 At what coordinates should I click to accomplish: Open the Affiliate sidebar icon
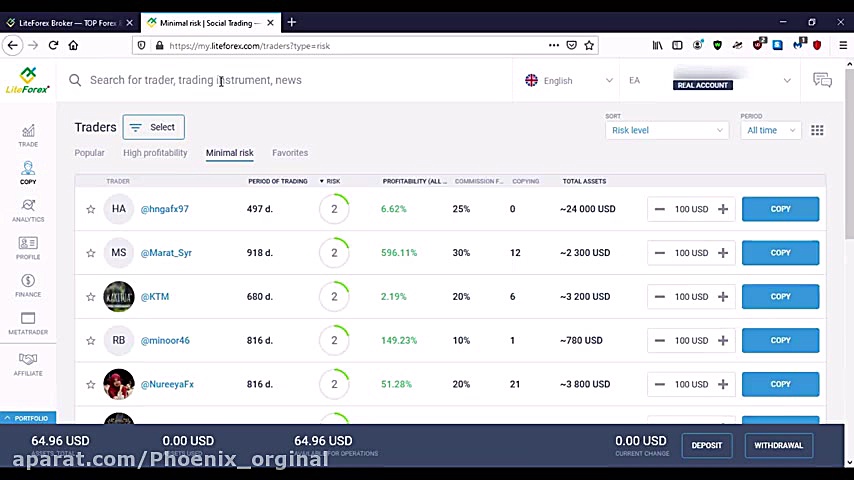(28, 364)
